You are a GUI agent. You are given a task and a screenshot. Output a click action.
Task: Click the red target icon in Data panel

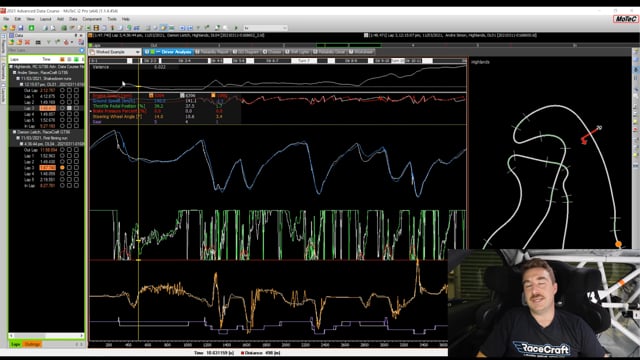[x=66, y=42]
